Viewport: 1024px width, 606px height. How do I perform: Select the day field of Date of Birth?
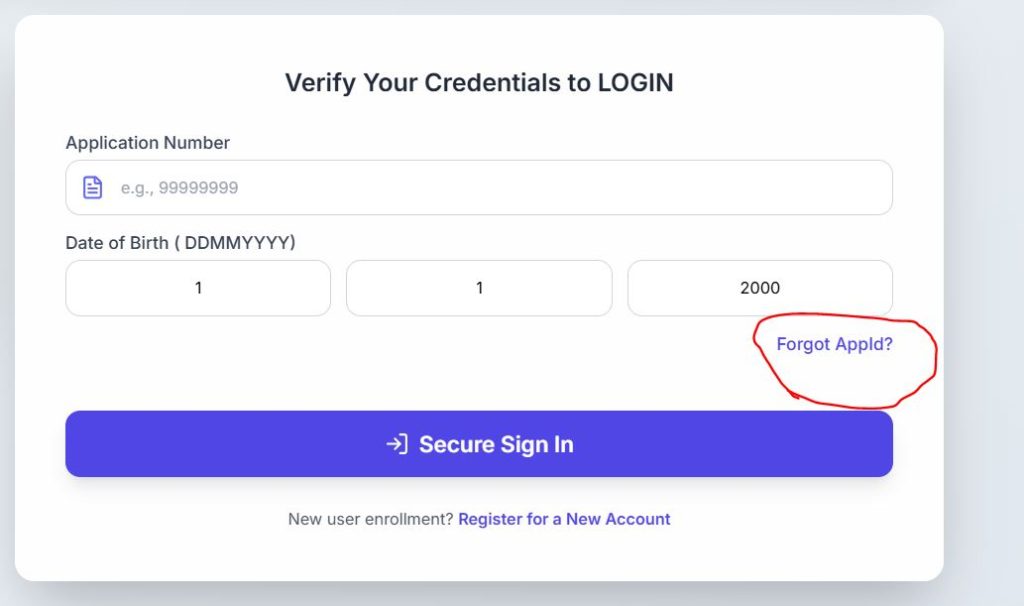[198, 288]
